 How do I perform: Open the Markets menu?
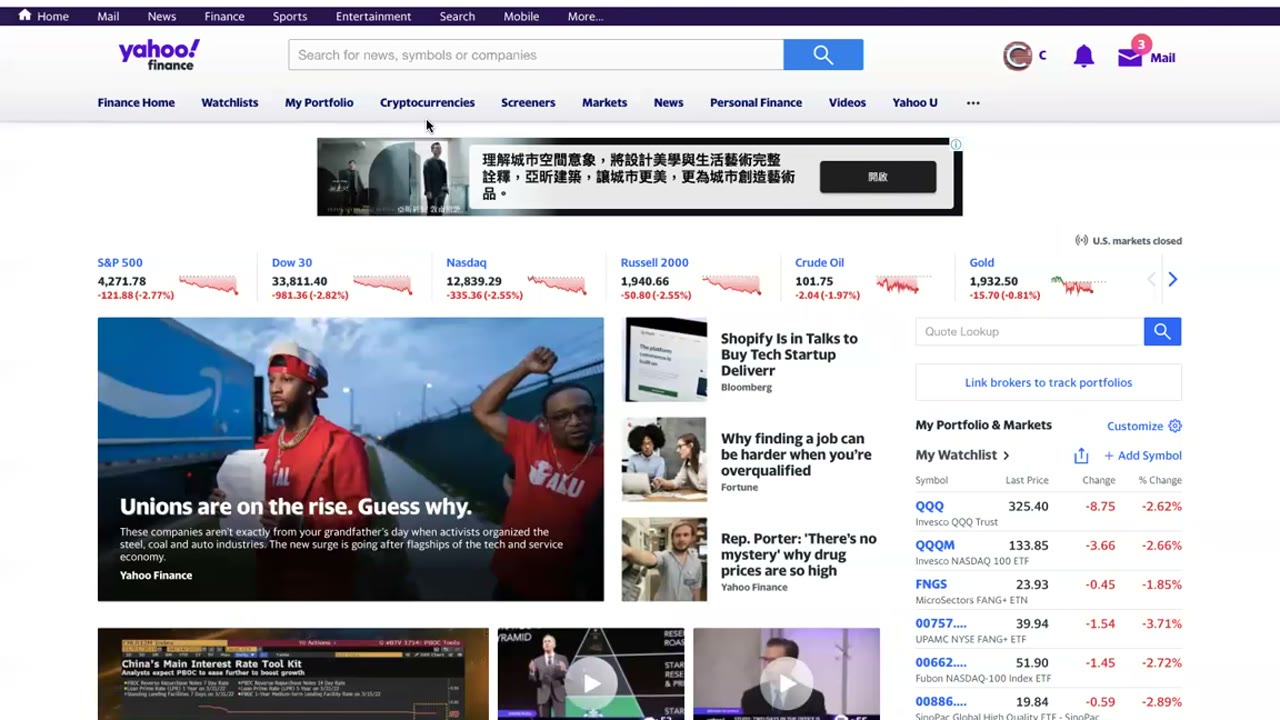604,103
